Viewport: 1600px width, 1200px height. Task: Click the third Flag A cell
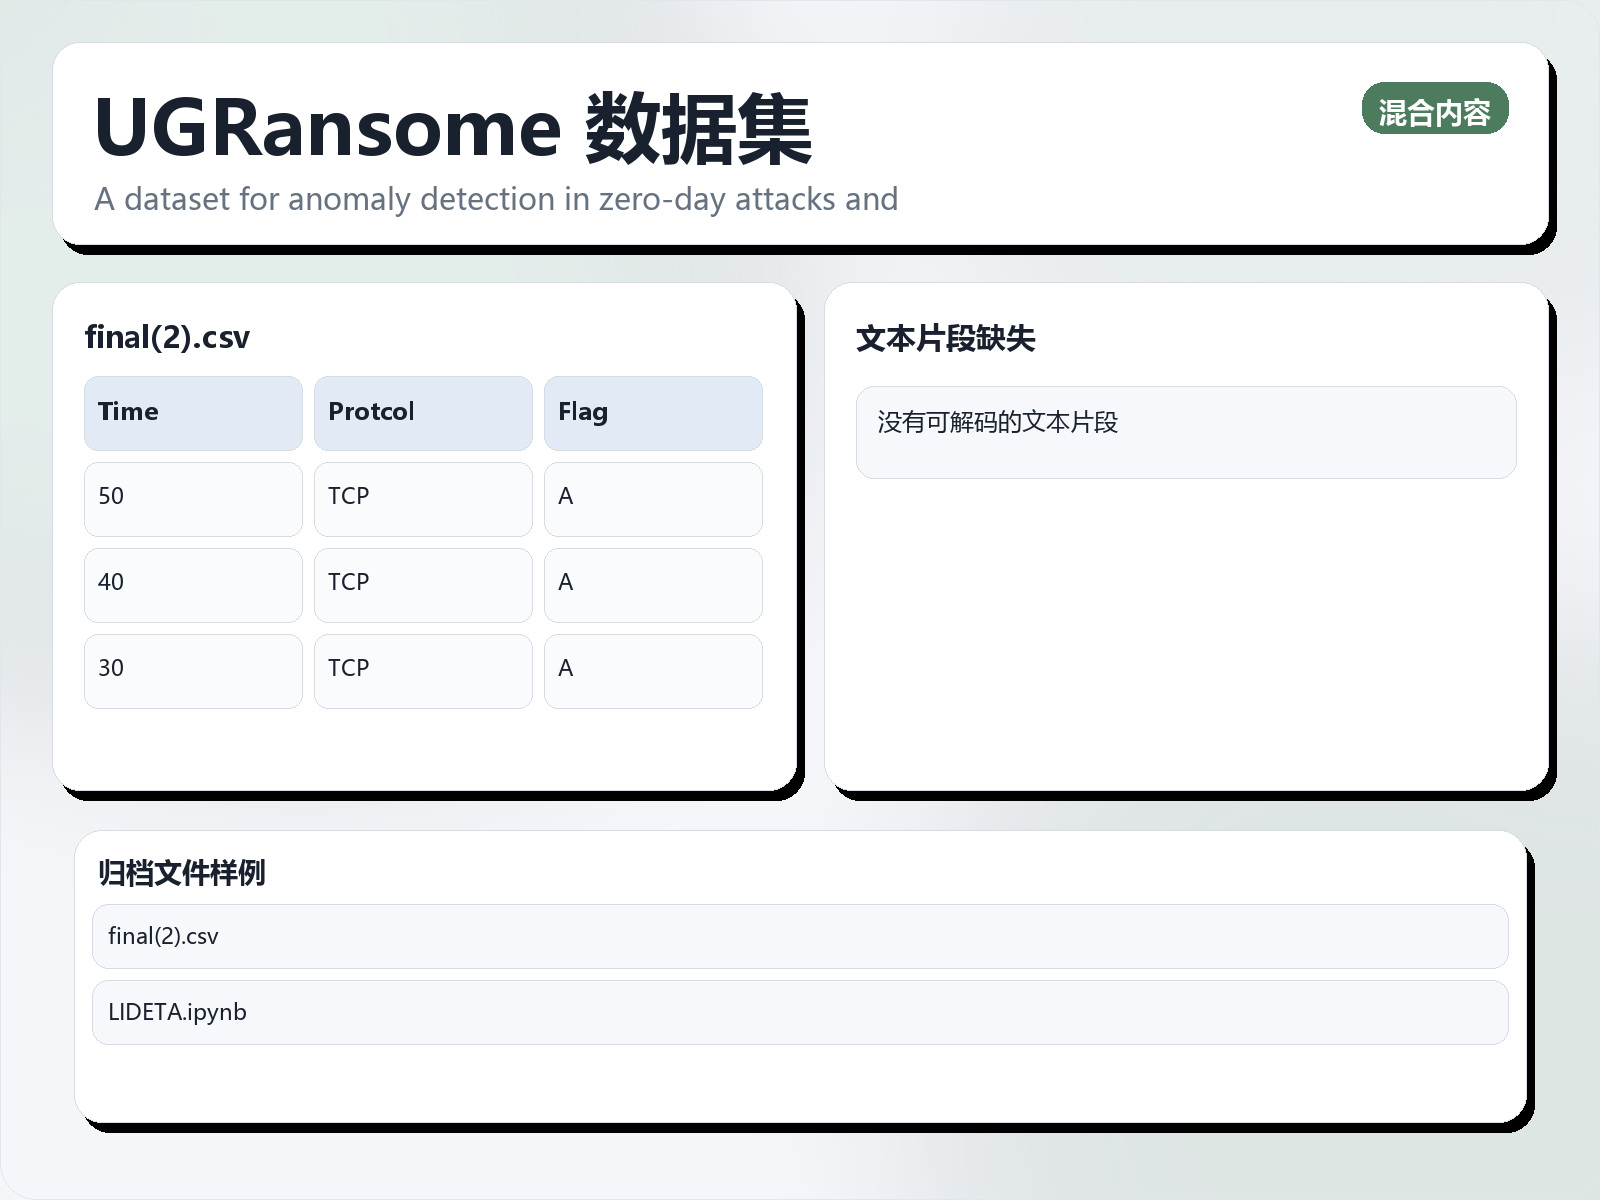tap(652, 670)
